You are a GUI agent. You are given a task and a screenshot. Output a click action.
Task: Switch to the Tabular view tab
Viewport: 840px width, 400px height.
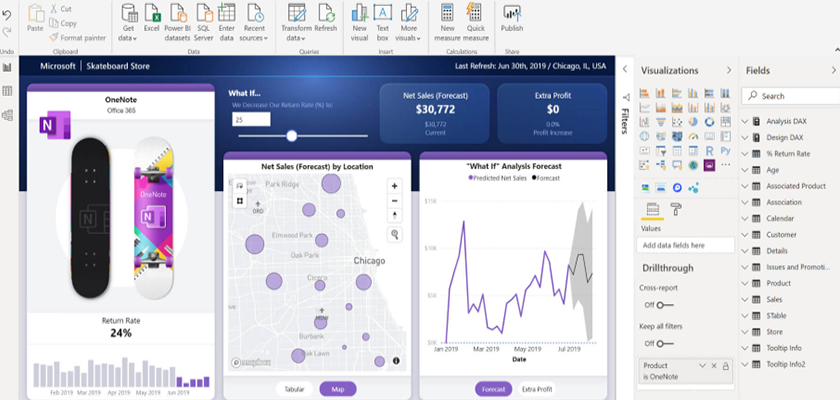pos(294,389)
